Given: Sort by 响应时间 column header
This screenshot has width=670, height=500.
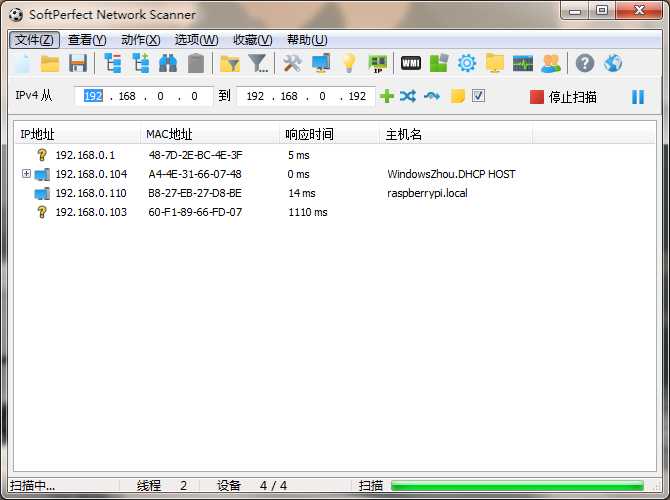Looking at the screenshot, I should [x=329, y=134].
